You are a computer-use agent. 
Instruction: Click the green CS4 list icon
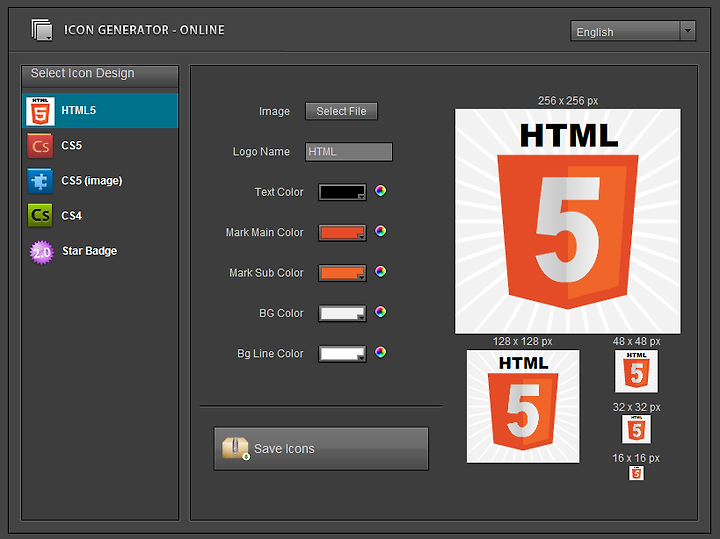coord(40,216)
